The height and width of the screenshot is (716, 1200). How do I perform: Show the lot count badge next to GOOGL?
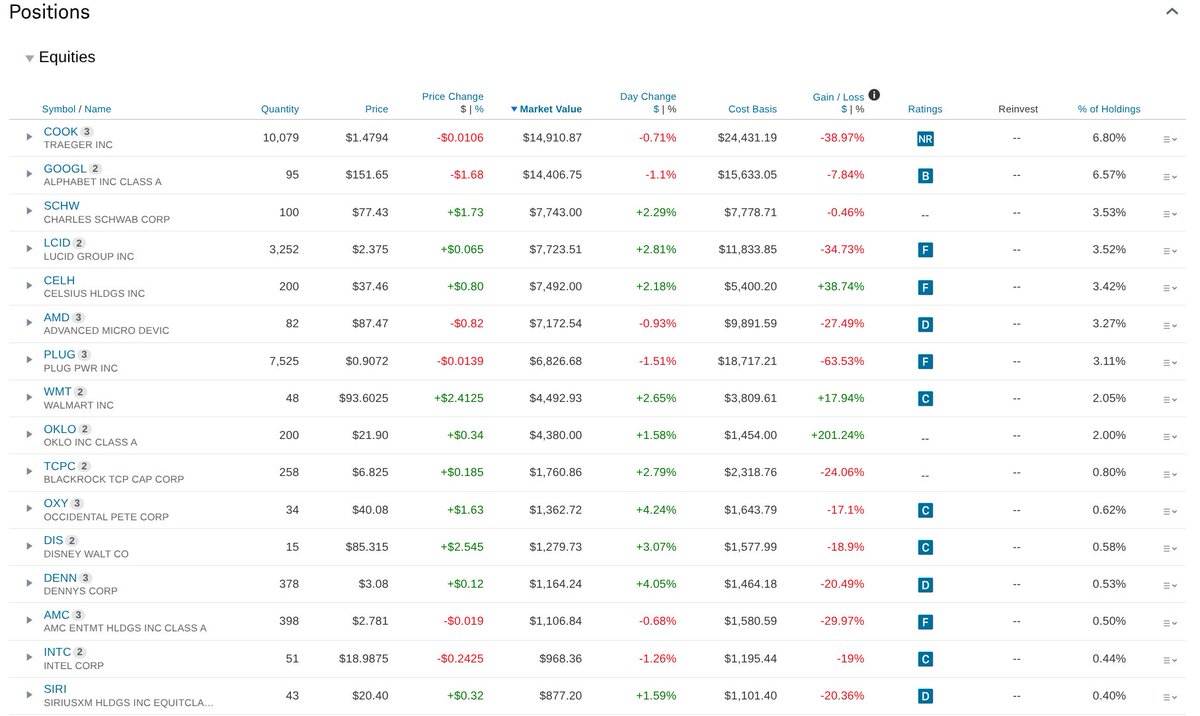(x=96, y=169)
